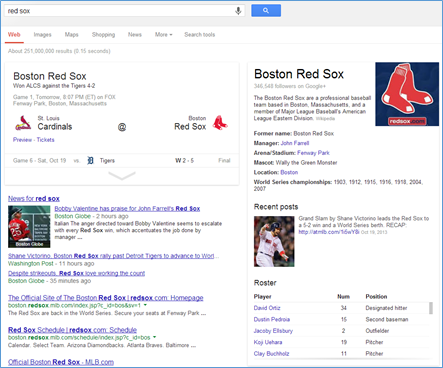
Task: Click the roster list scrollbar
Action: coord(431,308)
